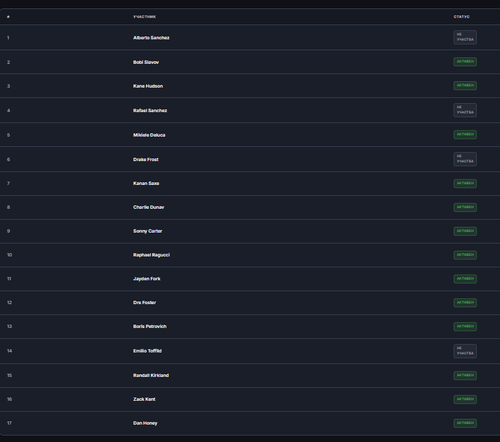
Task: Select the participant name in row 14
Action: 147,351
